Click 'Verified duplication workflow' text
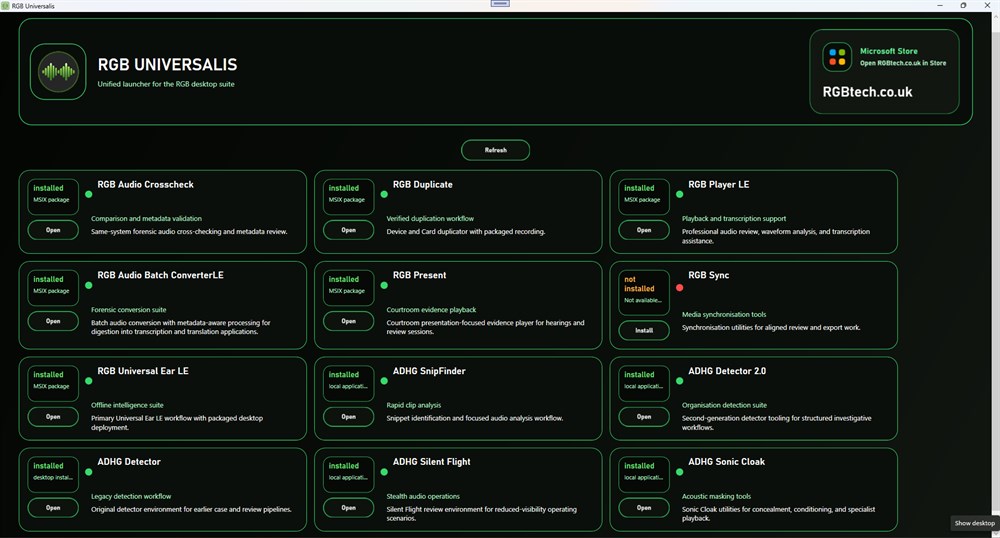The width and height of the screenshot is (1000, 538). pos(430,219)
